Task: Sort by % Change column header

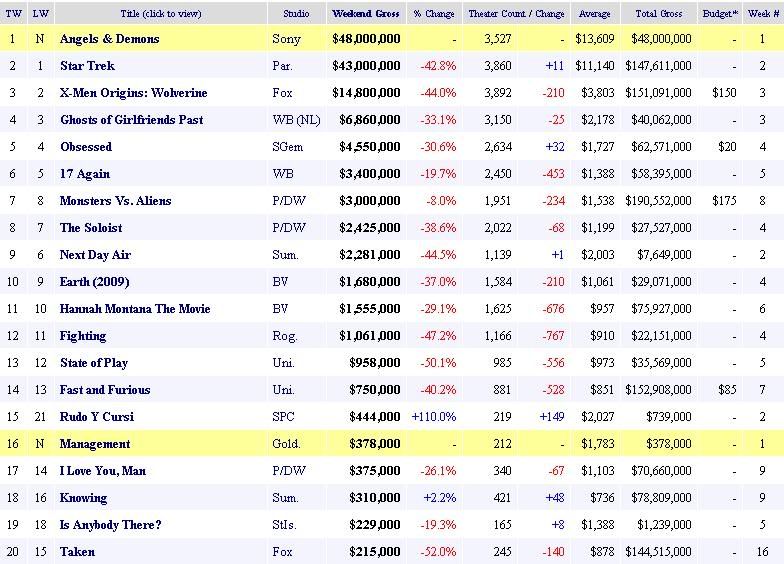Action: coord(434,14)
